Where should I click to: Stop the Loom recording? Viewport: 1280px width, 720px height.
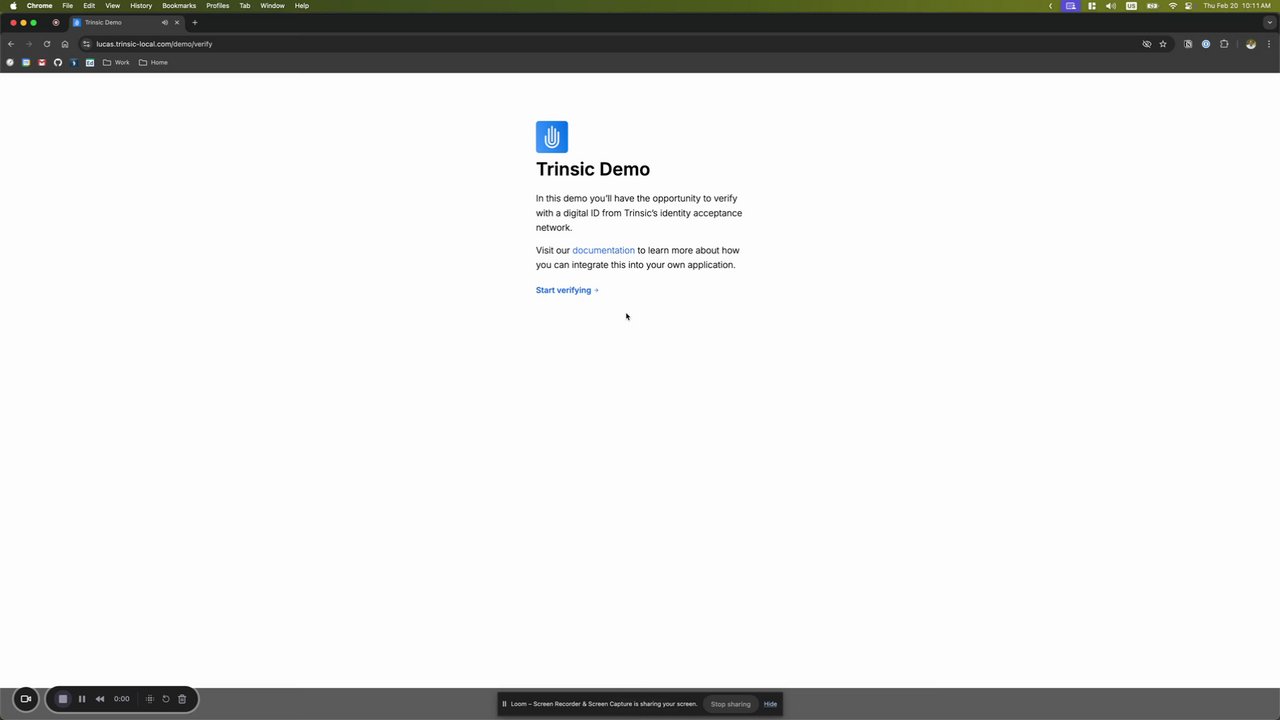[62, 699]
